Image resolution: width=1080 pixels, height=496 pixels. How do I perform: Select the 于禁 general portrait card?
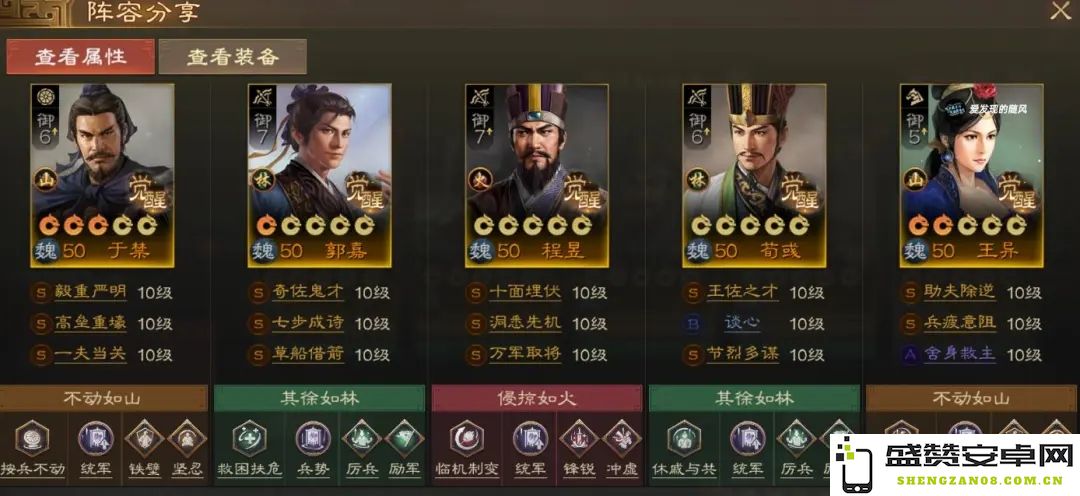(x=102, y=176)
